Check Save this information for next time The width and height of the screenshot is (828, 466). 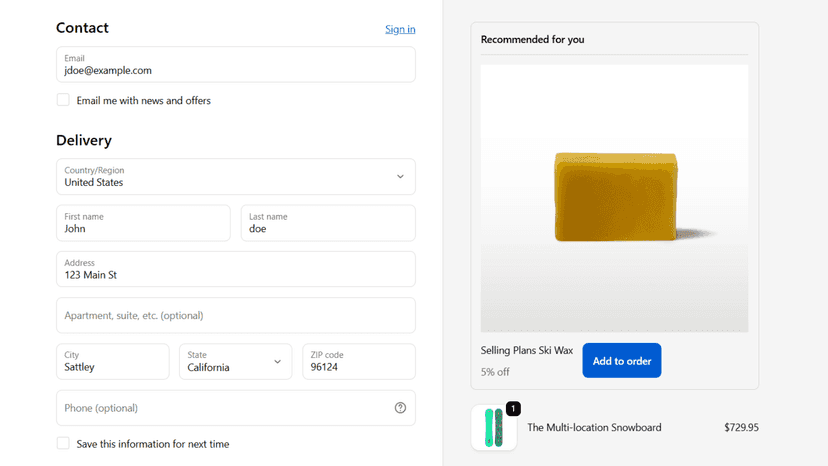[x=63, y=443]
